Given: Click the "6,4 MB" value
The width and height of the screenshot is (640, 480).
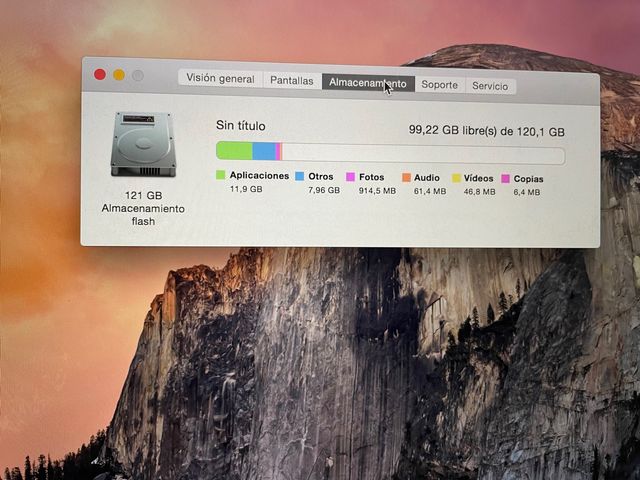Looking at the screenshot, I should (x=527, y=192).
